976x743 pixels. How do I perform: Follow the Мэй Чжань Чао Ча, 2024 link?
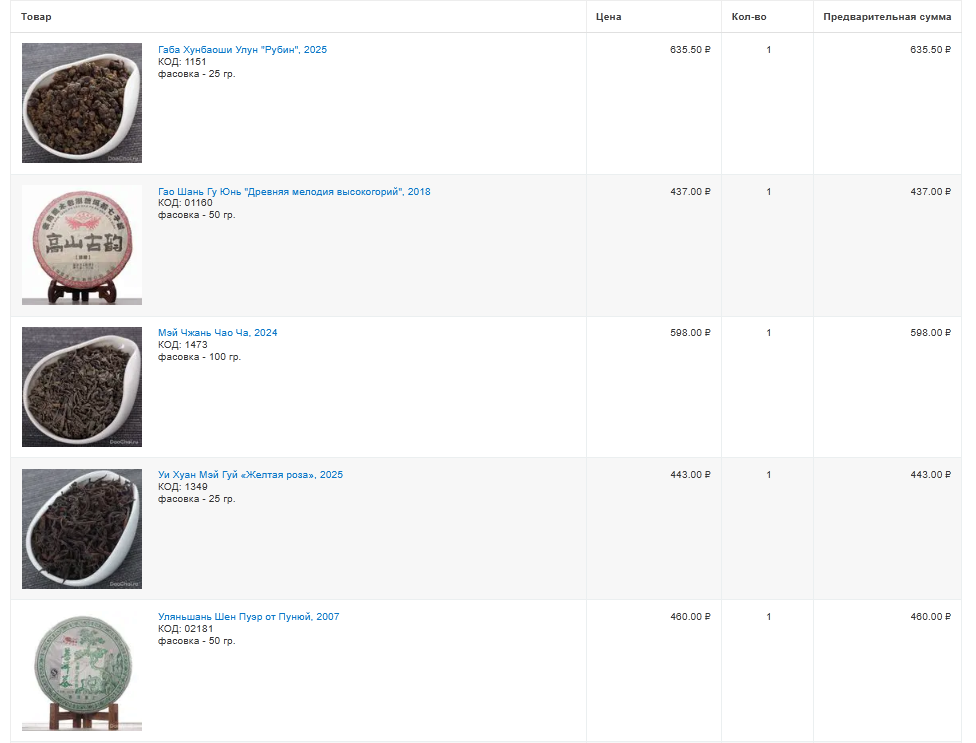click(217, 333)
